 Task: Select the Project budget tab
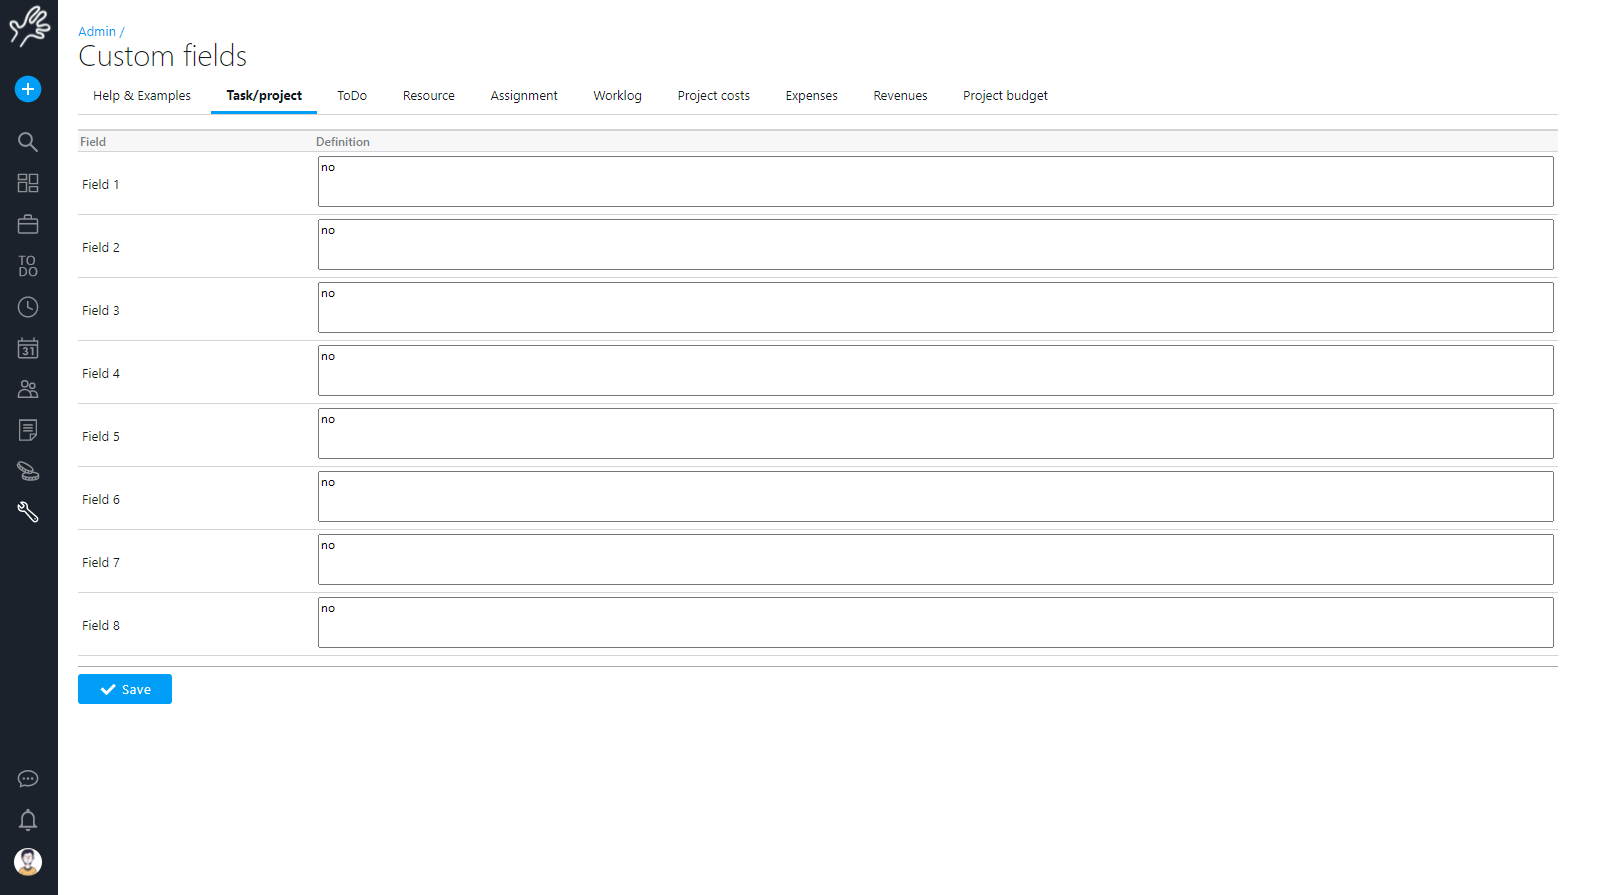[x=1005, y=96]
